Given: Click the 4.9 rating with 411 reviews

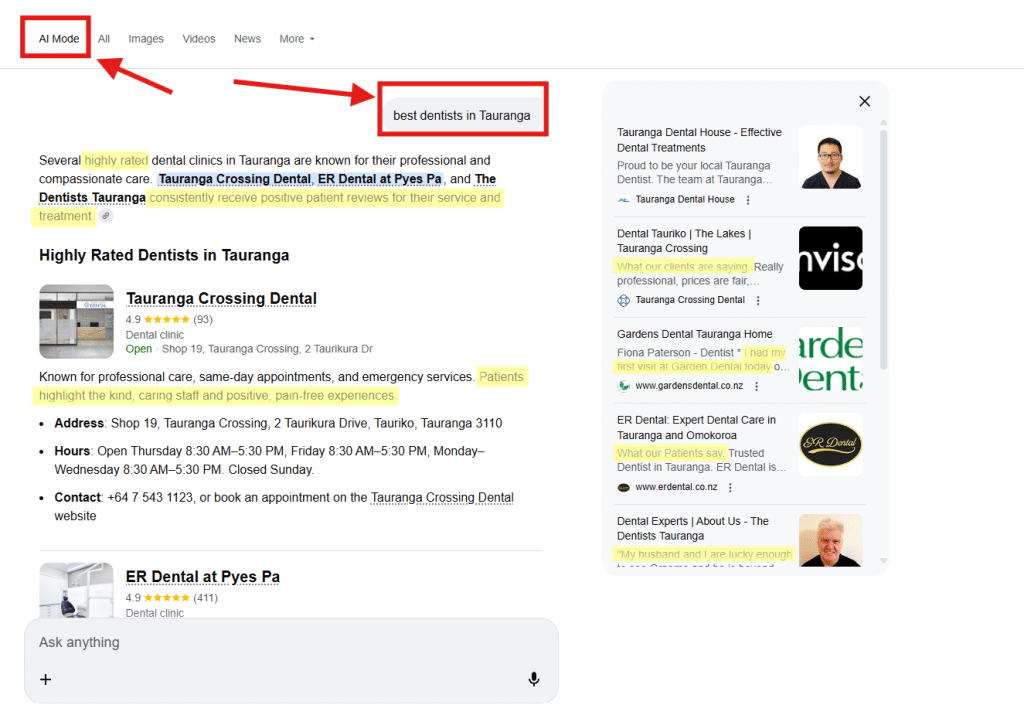Looking at the screenshot, I should point(172,598).
